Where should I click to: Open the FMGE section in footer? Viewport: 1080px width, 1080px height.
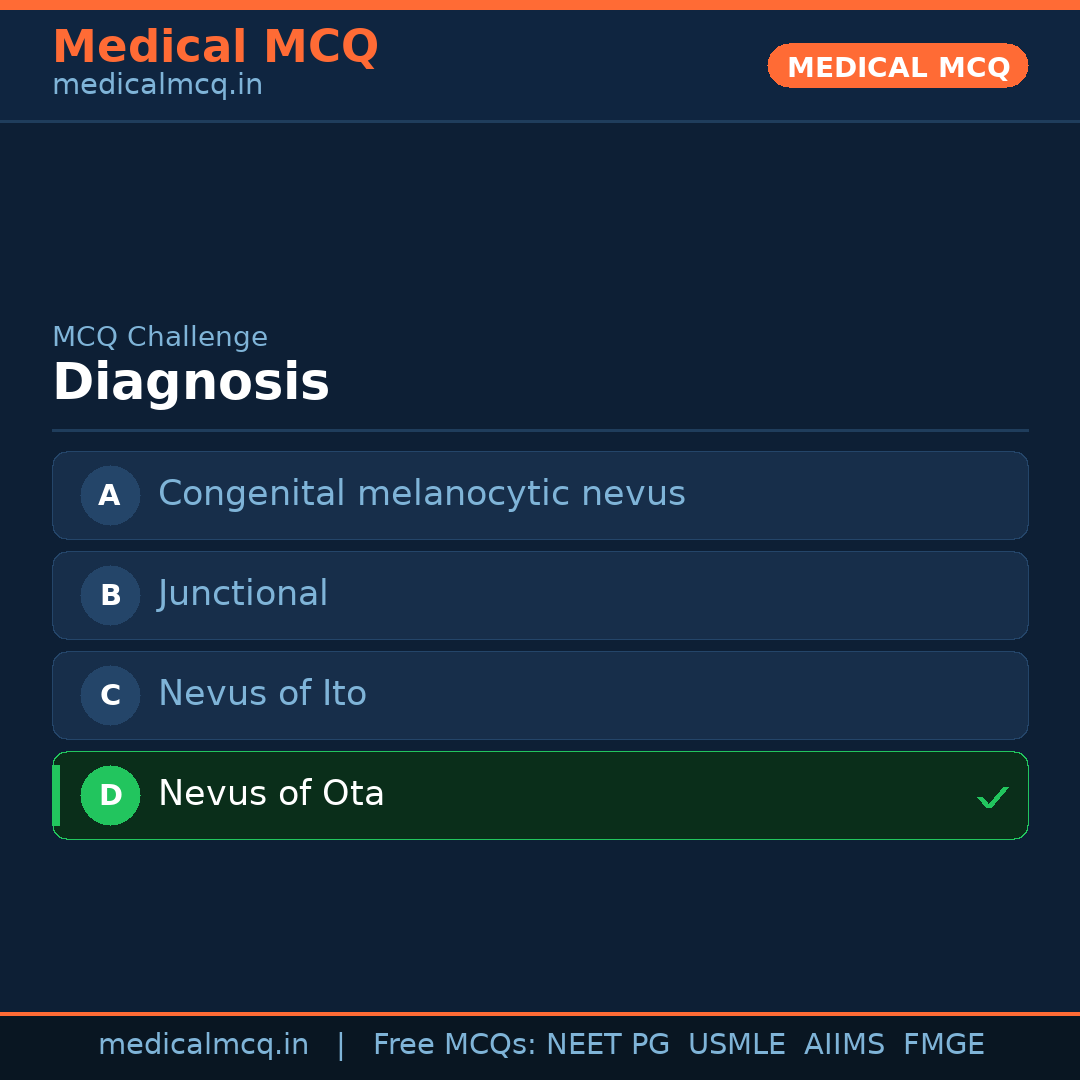click(943, 1044)
